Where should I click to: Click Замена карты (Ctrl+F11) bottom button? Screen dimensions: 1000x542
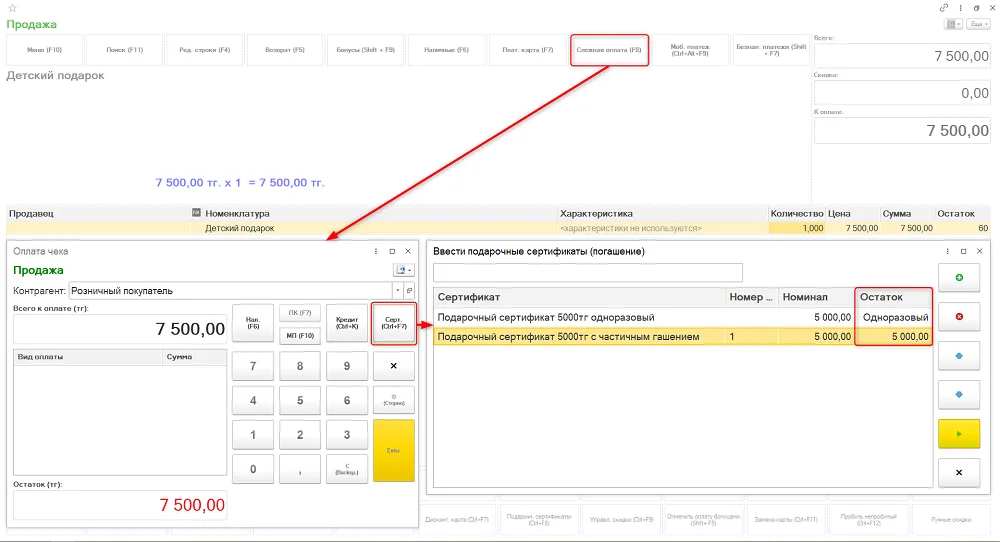click(786, 520)
